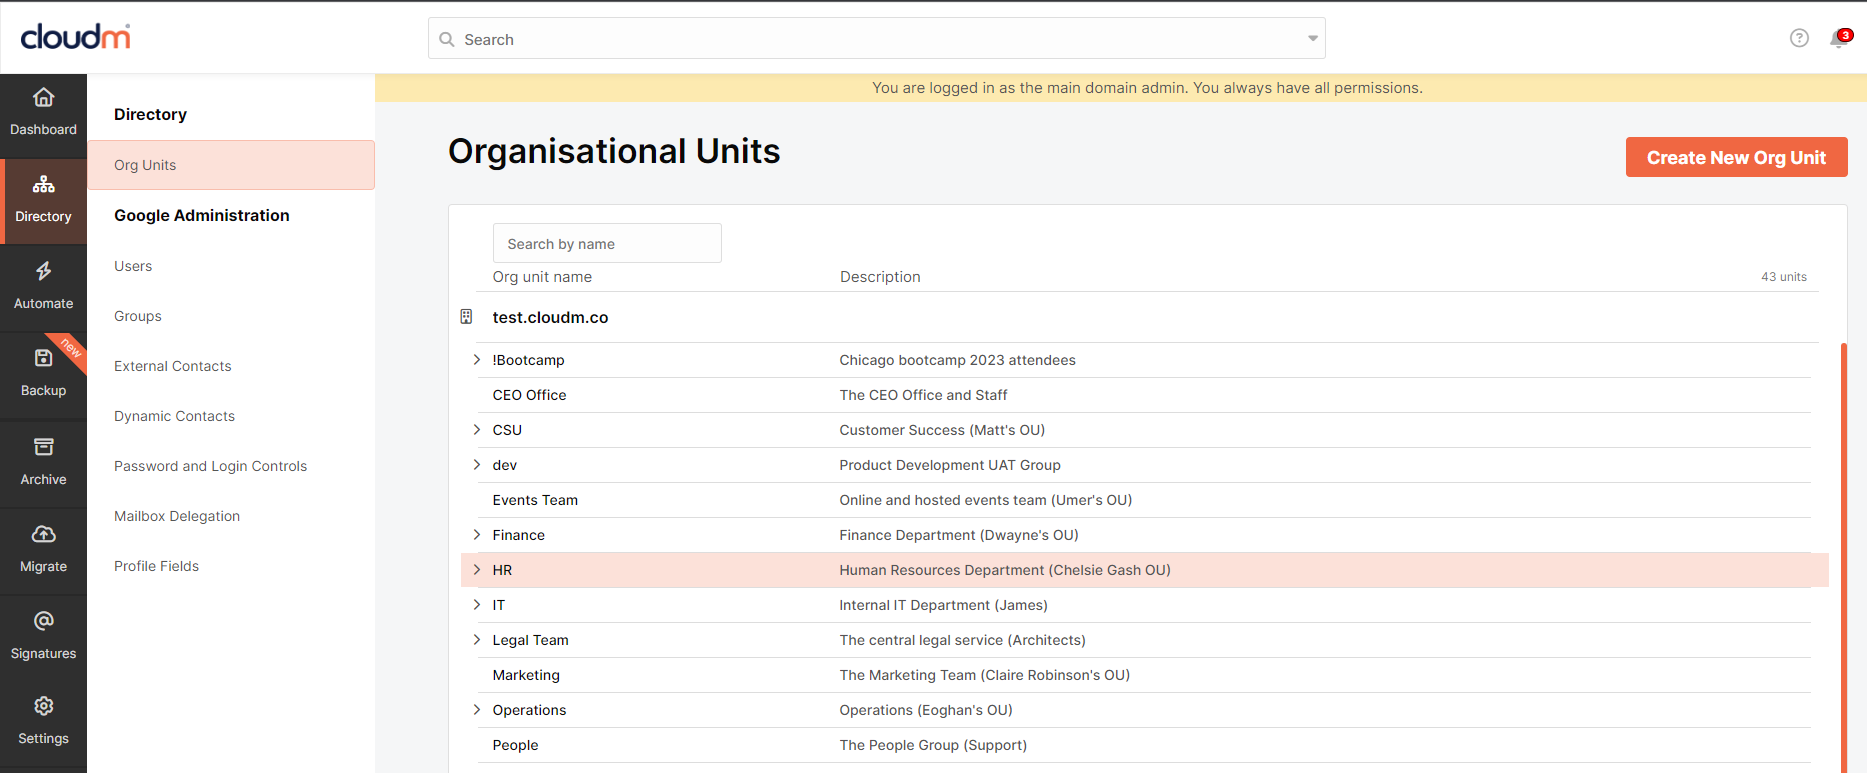
Task: Click the Description column header
Action: [x=880, y=277]
